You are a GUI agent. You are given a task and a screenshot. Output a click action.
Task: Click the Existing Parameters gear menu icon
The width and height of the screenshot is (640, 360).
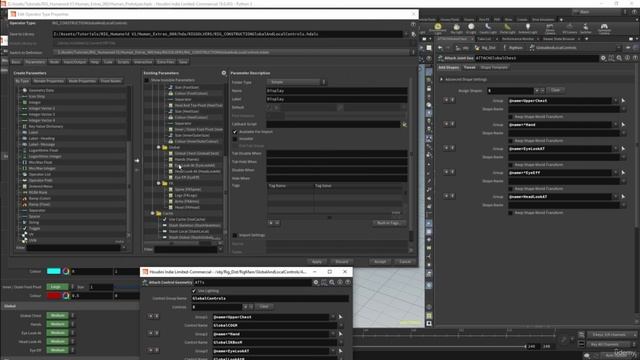(x=224, y=73)
